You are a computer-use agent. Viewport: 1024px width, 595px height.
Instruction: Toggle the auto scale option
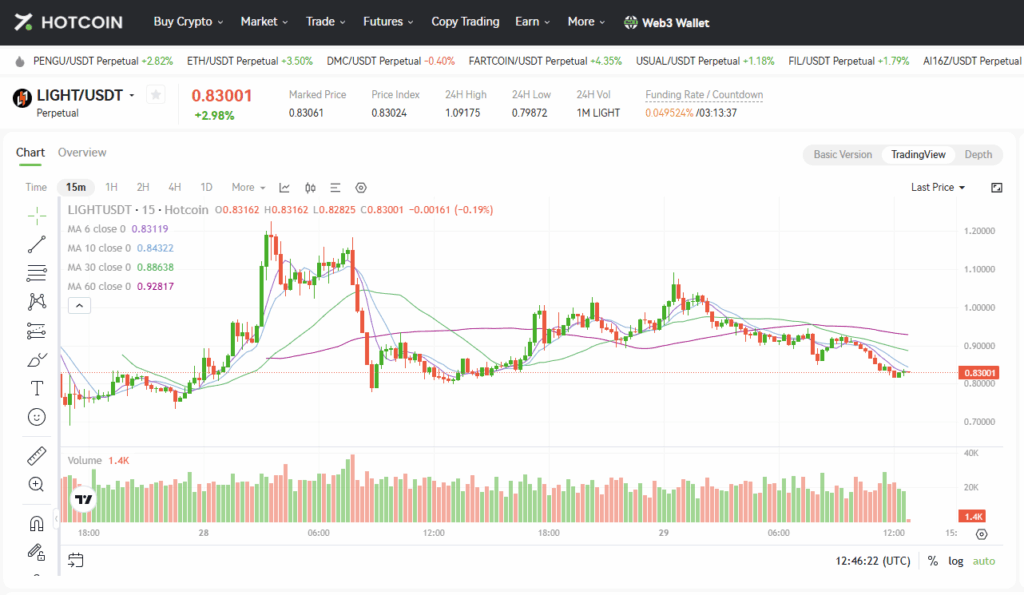point(984,561)
